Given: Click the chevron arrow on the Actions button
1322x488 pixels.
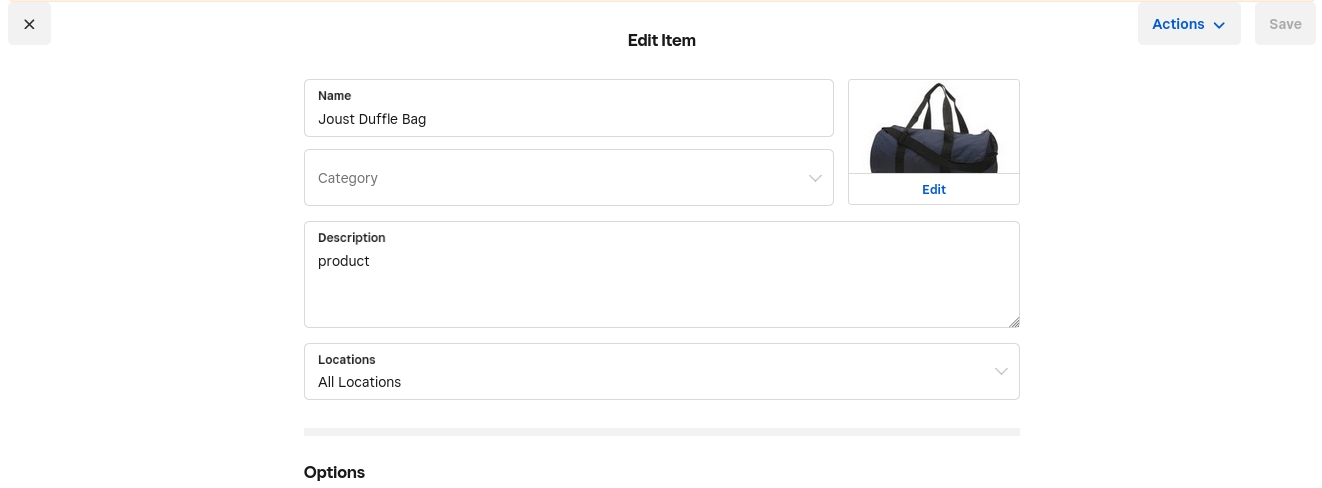Looking at the screenshot, I should tap(1219, 25).
